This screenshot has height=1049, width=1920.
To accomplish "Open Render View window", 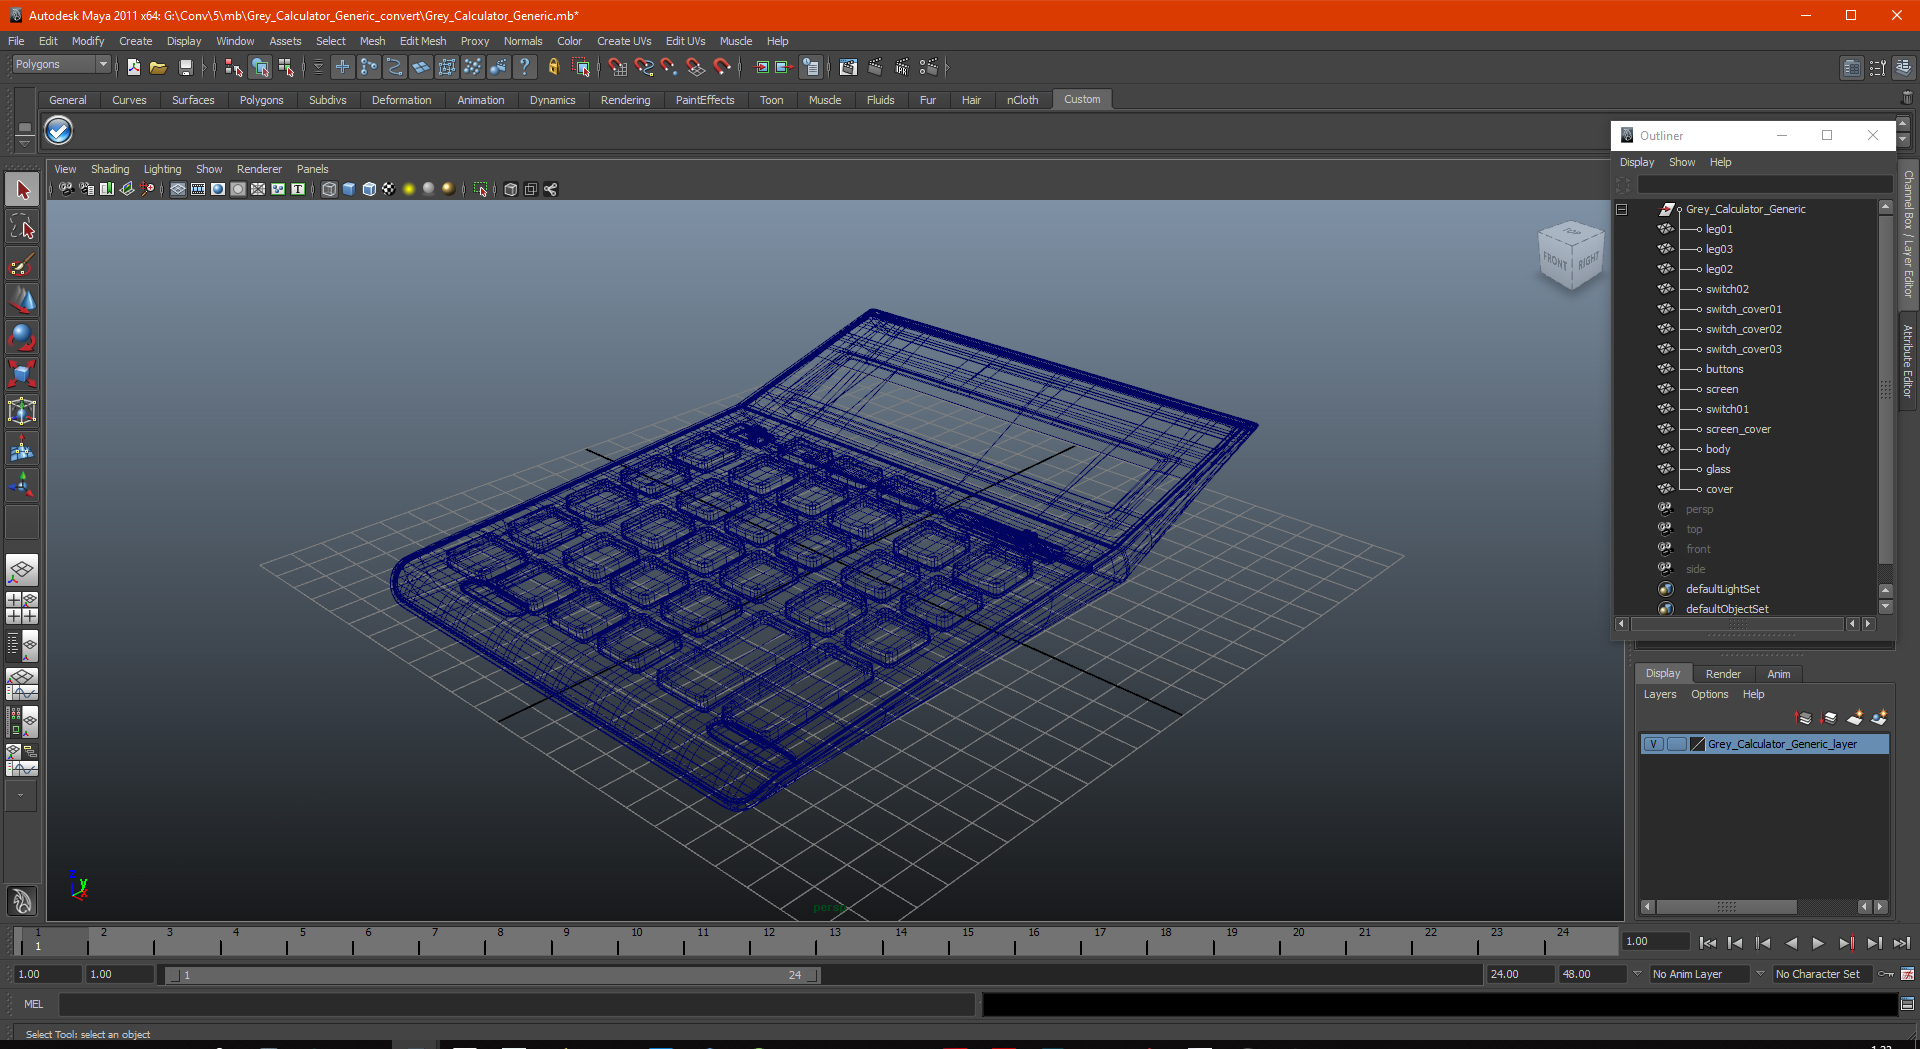I will tap(848, 67).
